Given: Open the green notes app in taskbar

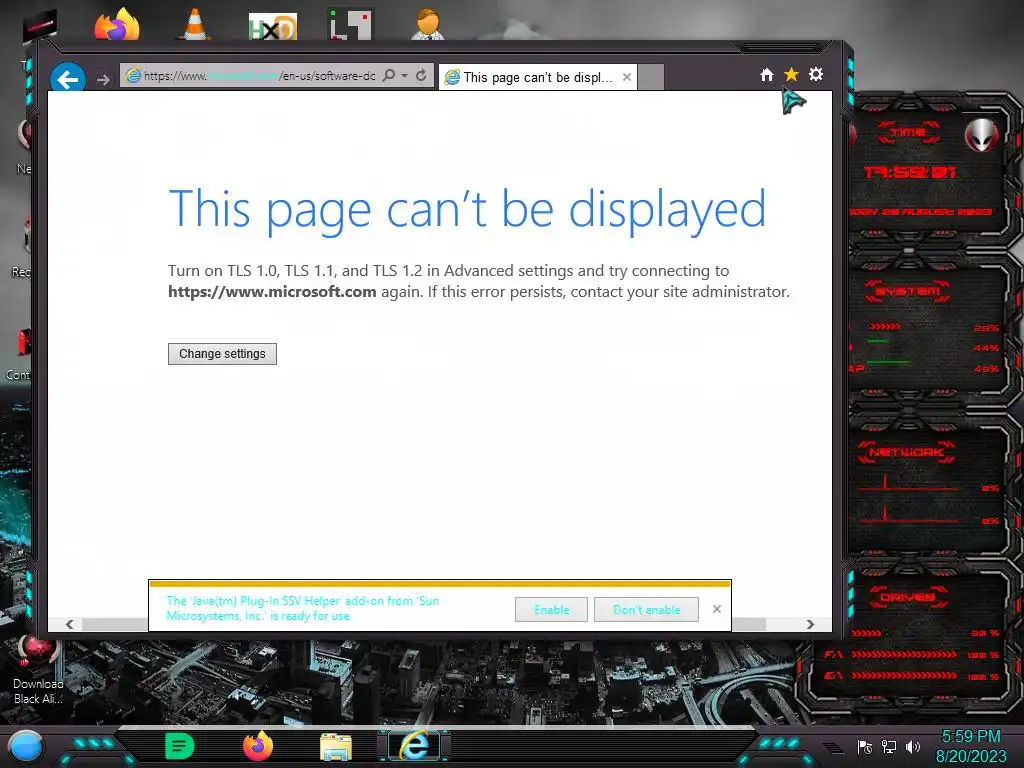Looking at the screenshot, I should coord(180,746).
